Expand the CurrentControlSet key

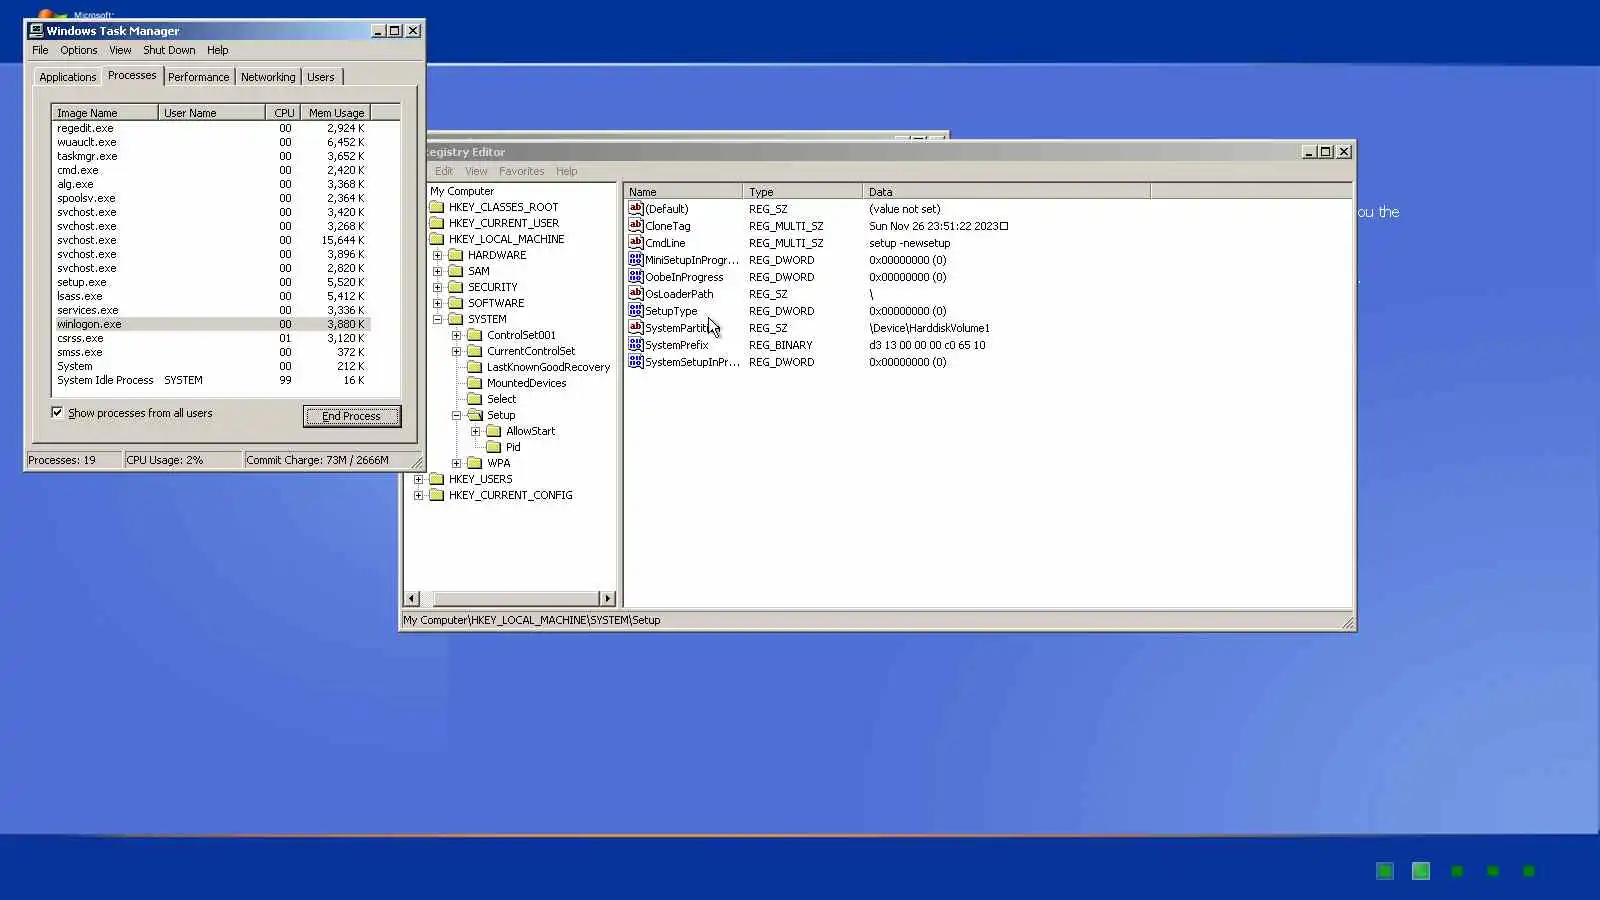(x=456, y=351)
